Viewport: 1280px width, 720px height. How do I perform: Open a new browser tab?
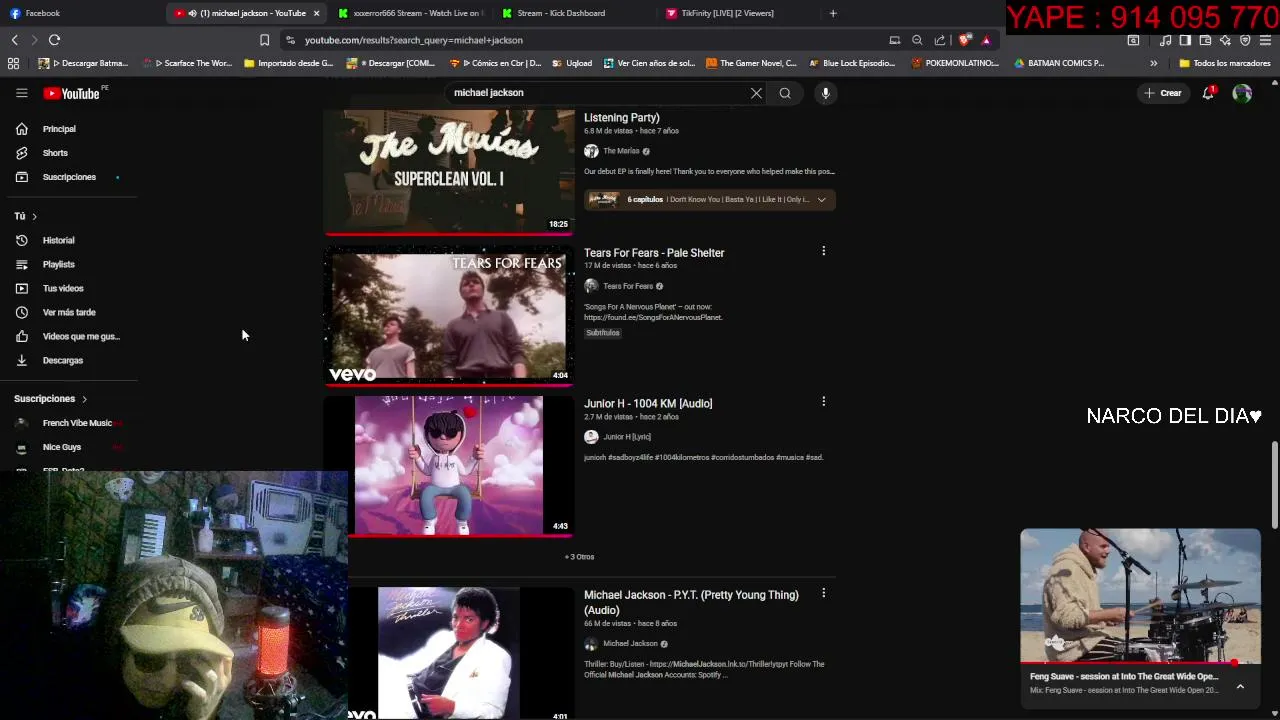pyautogui.click(x=833, y=13)
